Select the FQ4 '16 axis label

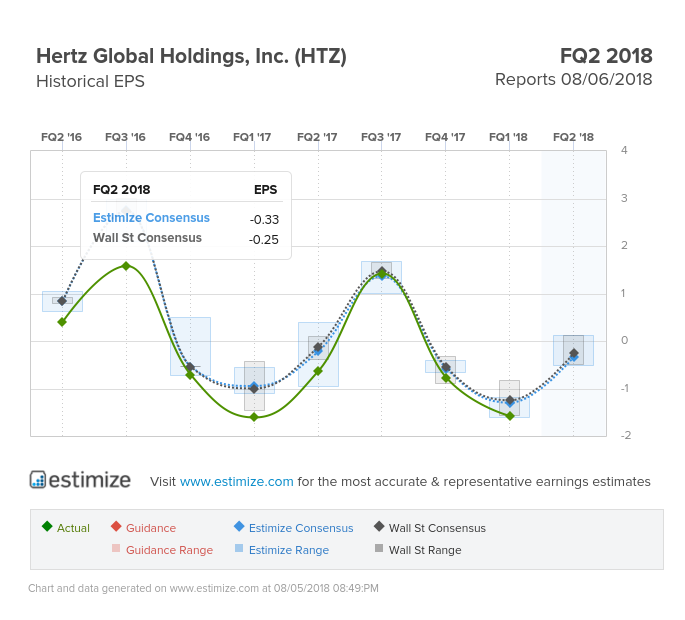tap(189, 137)
